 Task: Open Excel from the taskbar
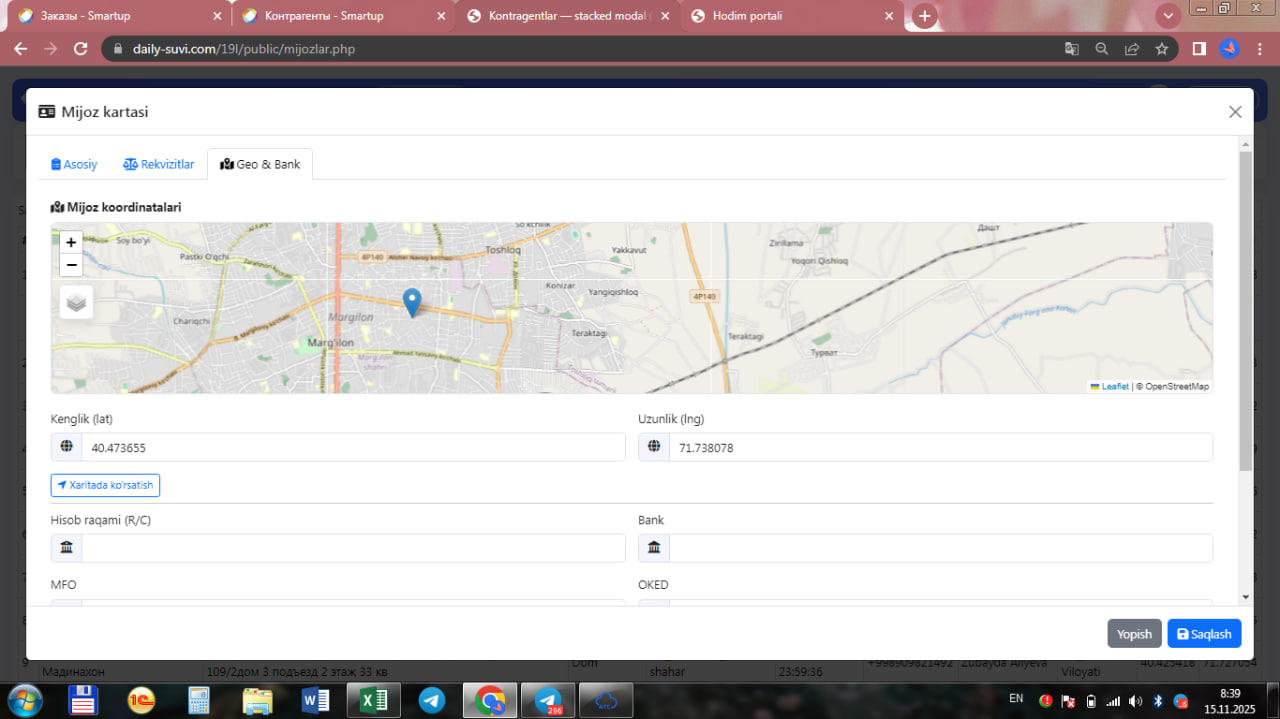pyautogui.click(x=373, y=700)
